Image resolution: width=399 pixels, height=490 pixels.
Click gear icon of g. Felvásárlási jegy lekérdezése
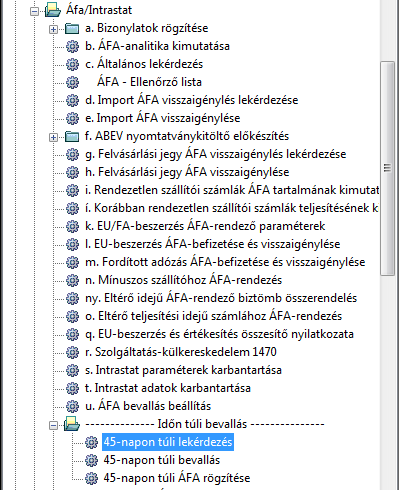pos(72,154)
